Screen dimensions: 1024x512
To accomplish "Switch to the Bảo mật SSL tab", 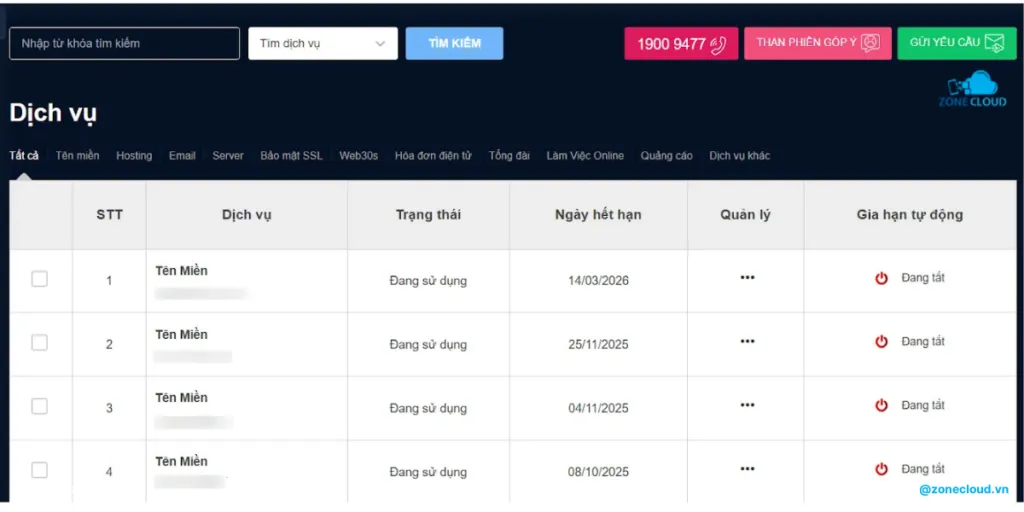I will (x=291, y=155).
